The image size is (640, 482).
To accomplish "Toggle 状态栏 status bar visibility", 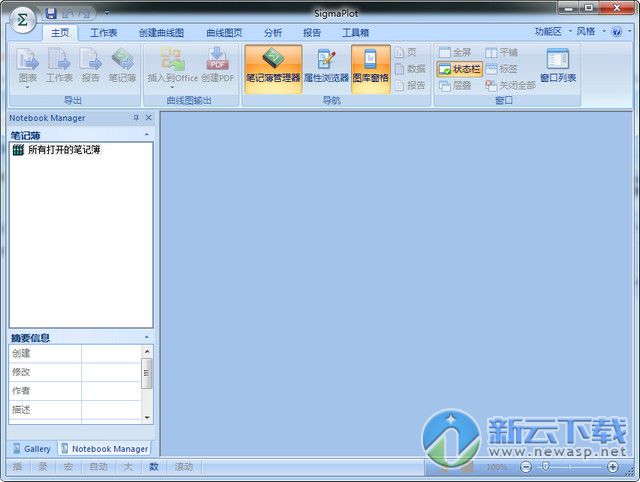I will [460, 69].
